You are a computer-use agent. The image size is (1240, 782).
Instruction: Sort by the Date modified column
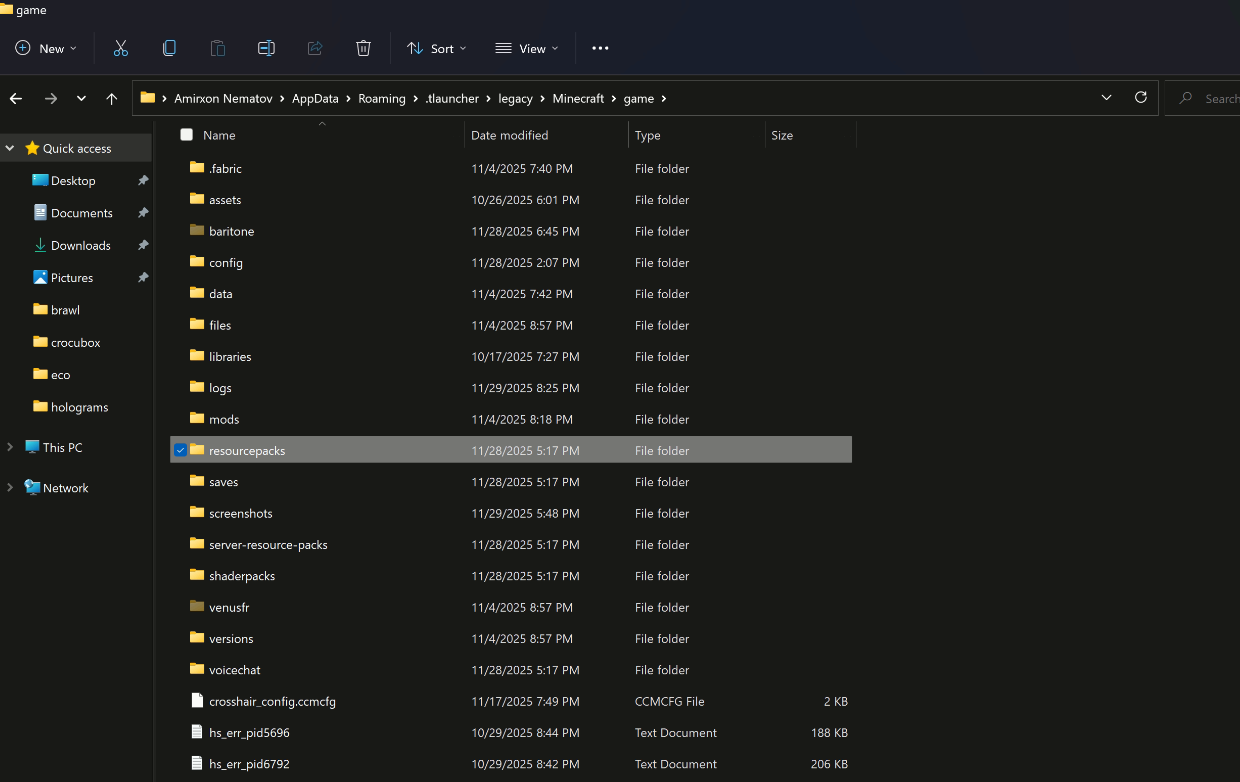pos(510,135)
